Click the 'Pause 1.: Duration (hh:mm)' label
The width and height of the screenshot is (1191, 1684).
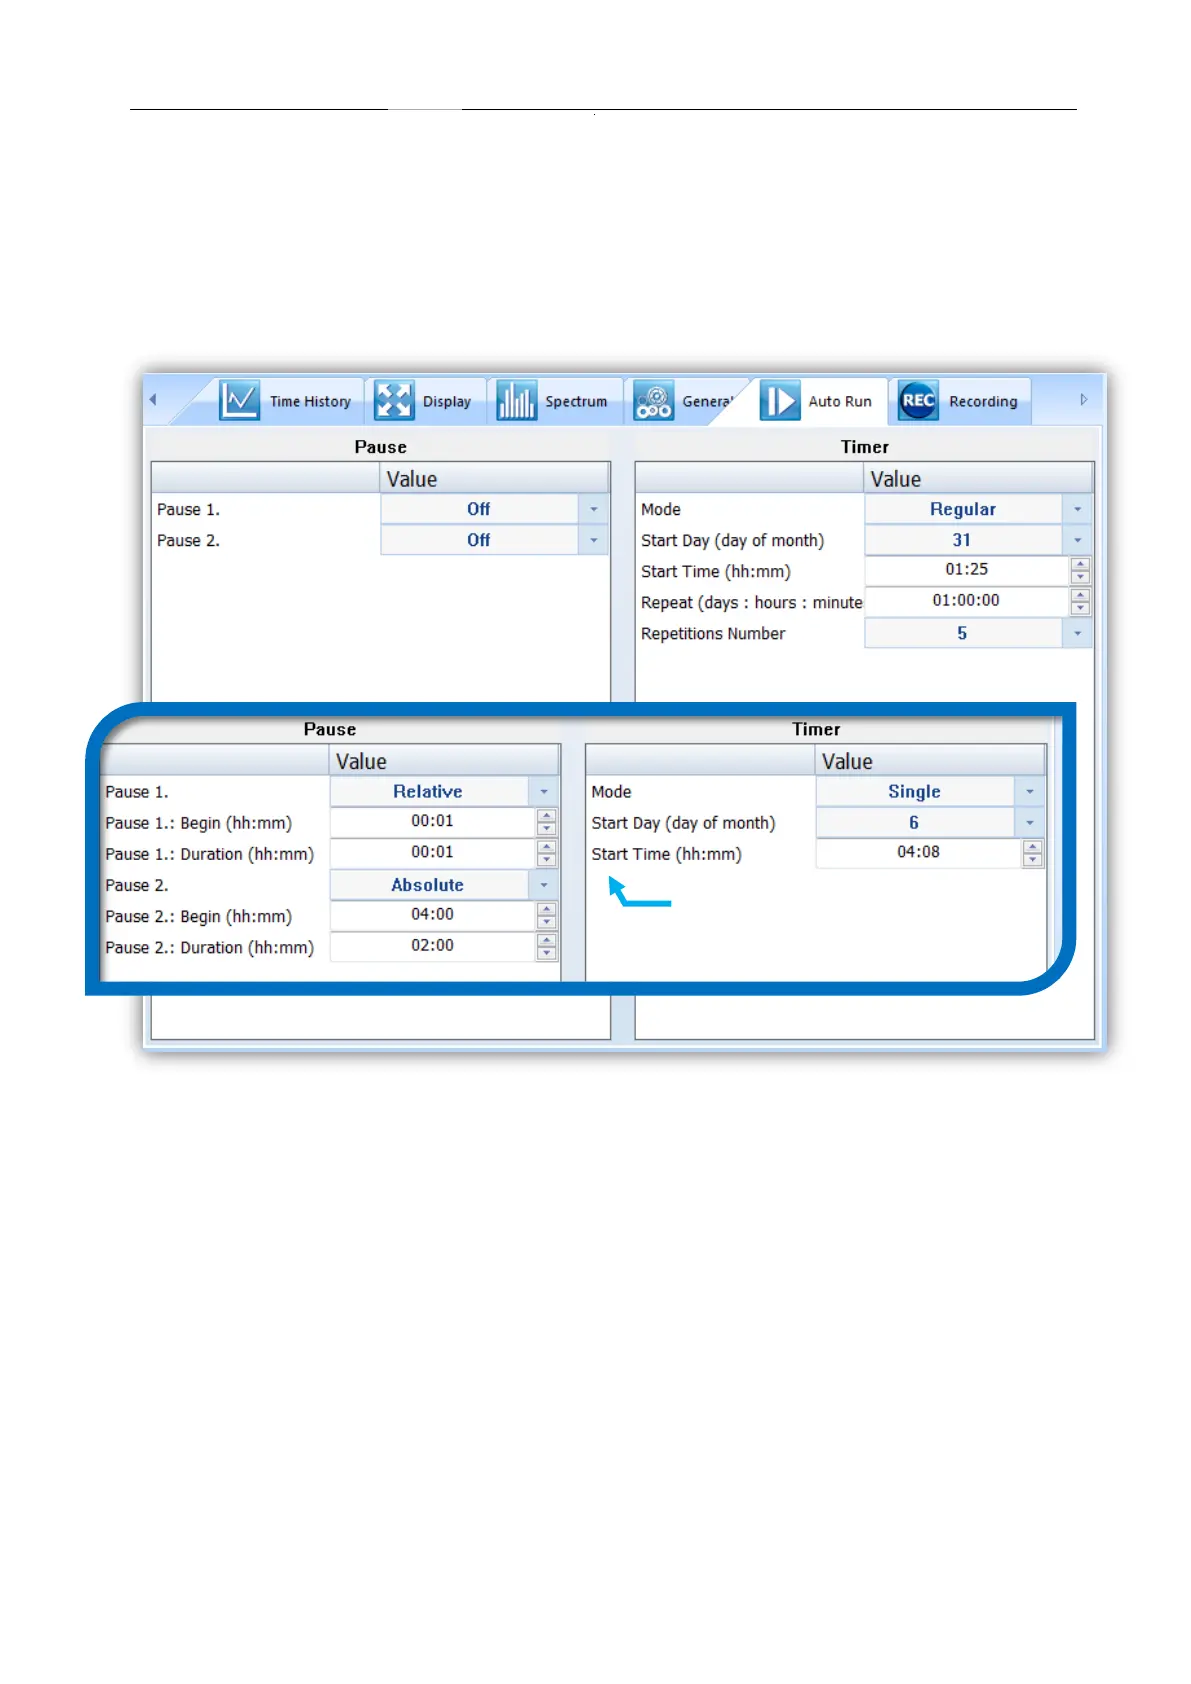[x=209, y=855]
